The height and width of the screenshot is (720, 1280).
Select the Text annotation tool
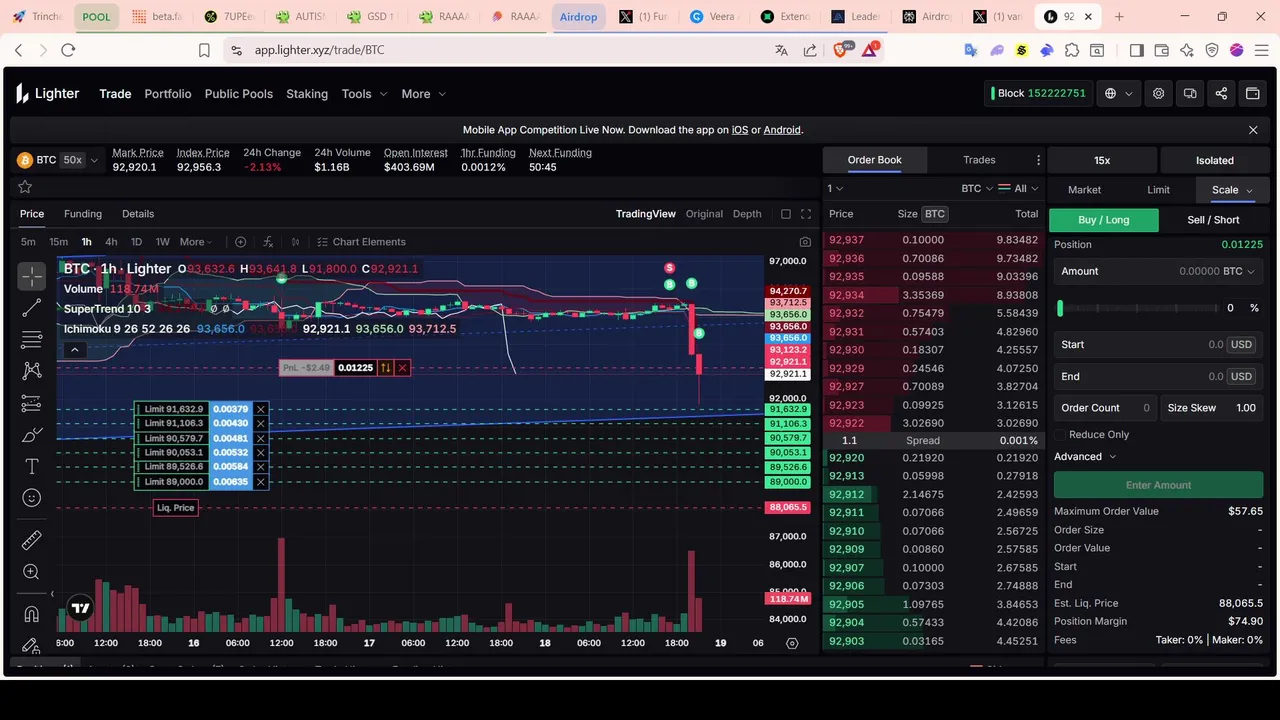pyautogui.click(x=31, y=467)
